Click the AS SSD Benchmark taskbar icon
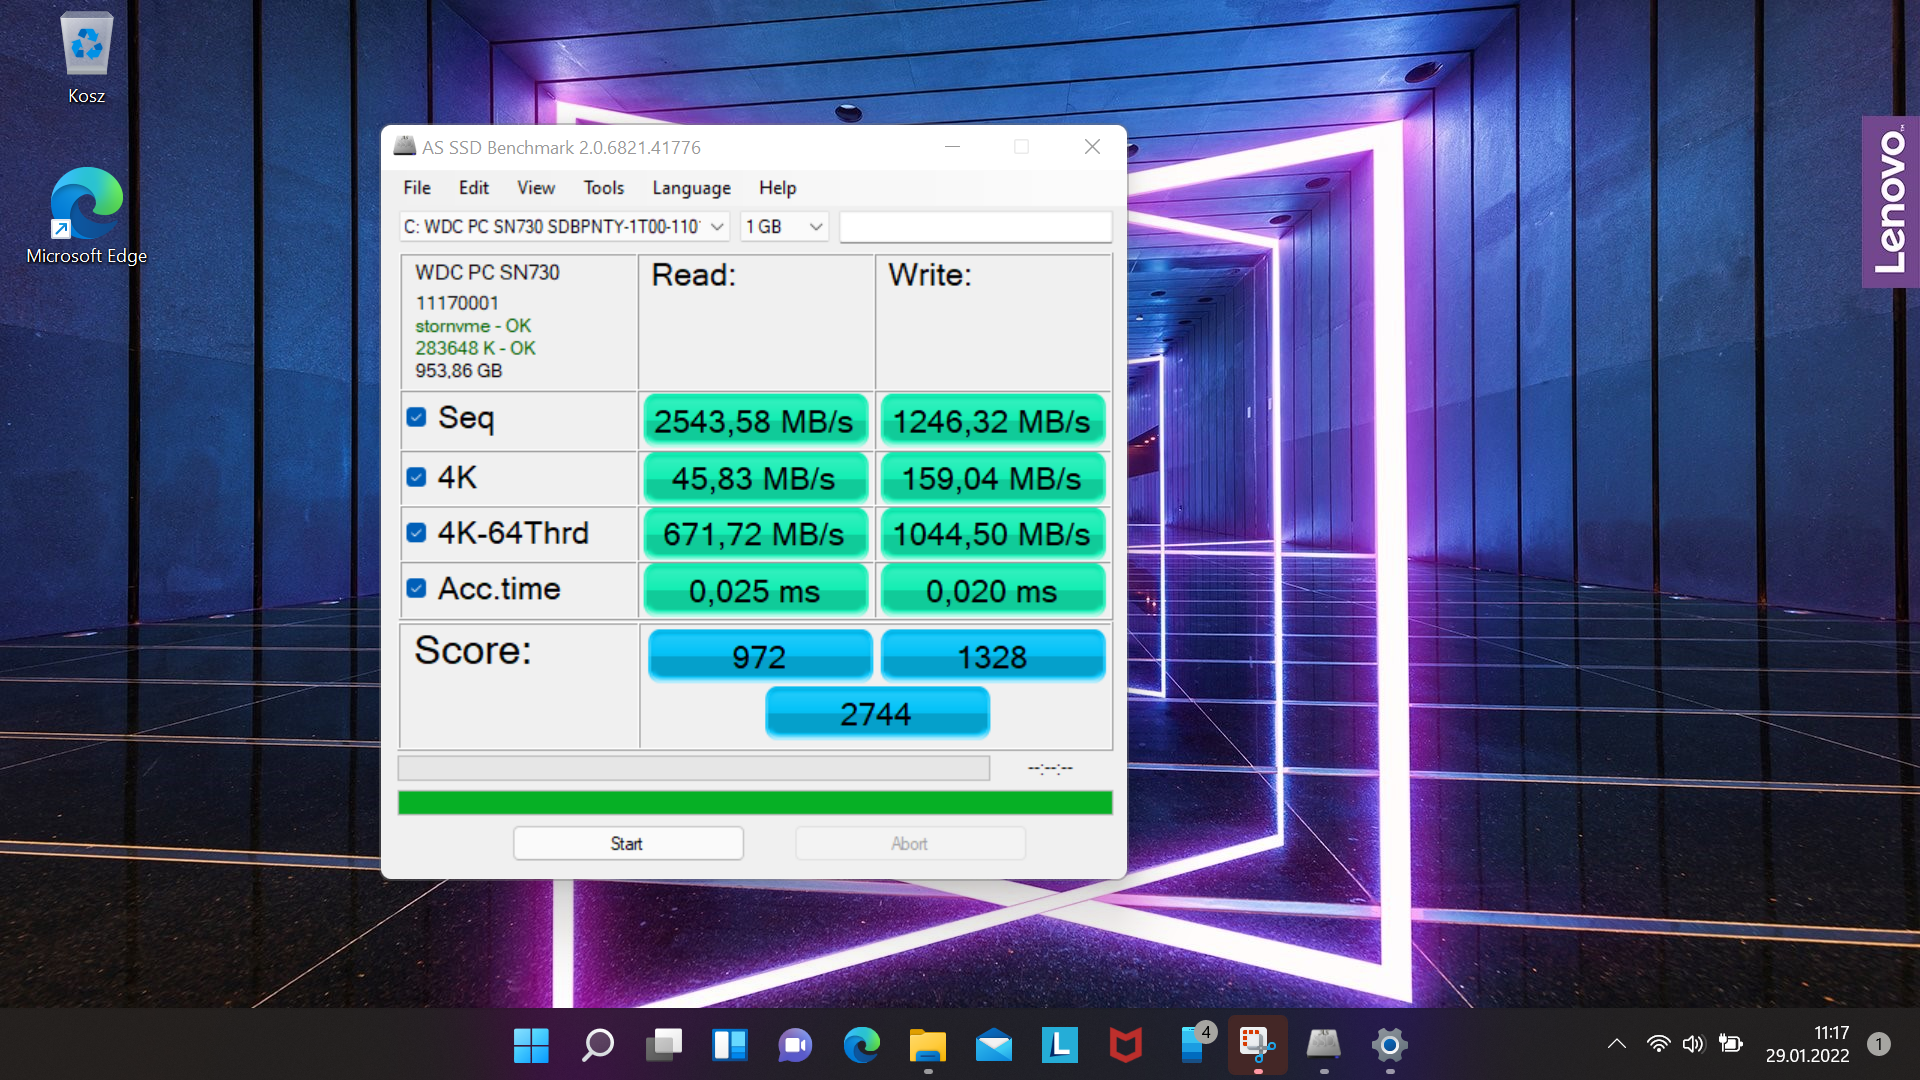Image resolution: width=1920 pixels, height=1080 pixels. pyautogui.click(x=1324, y=1045)
